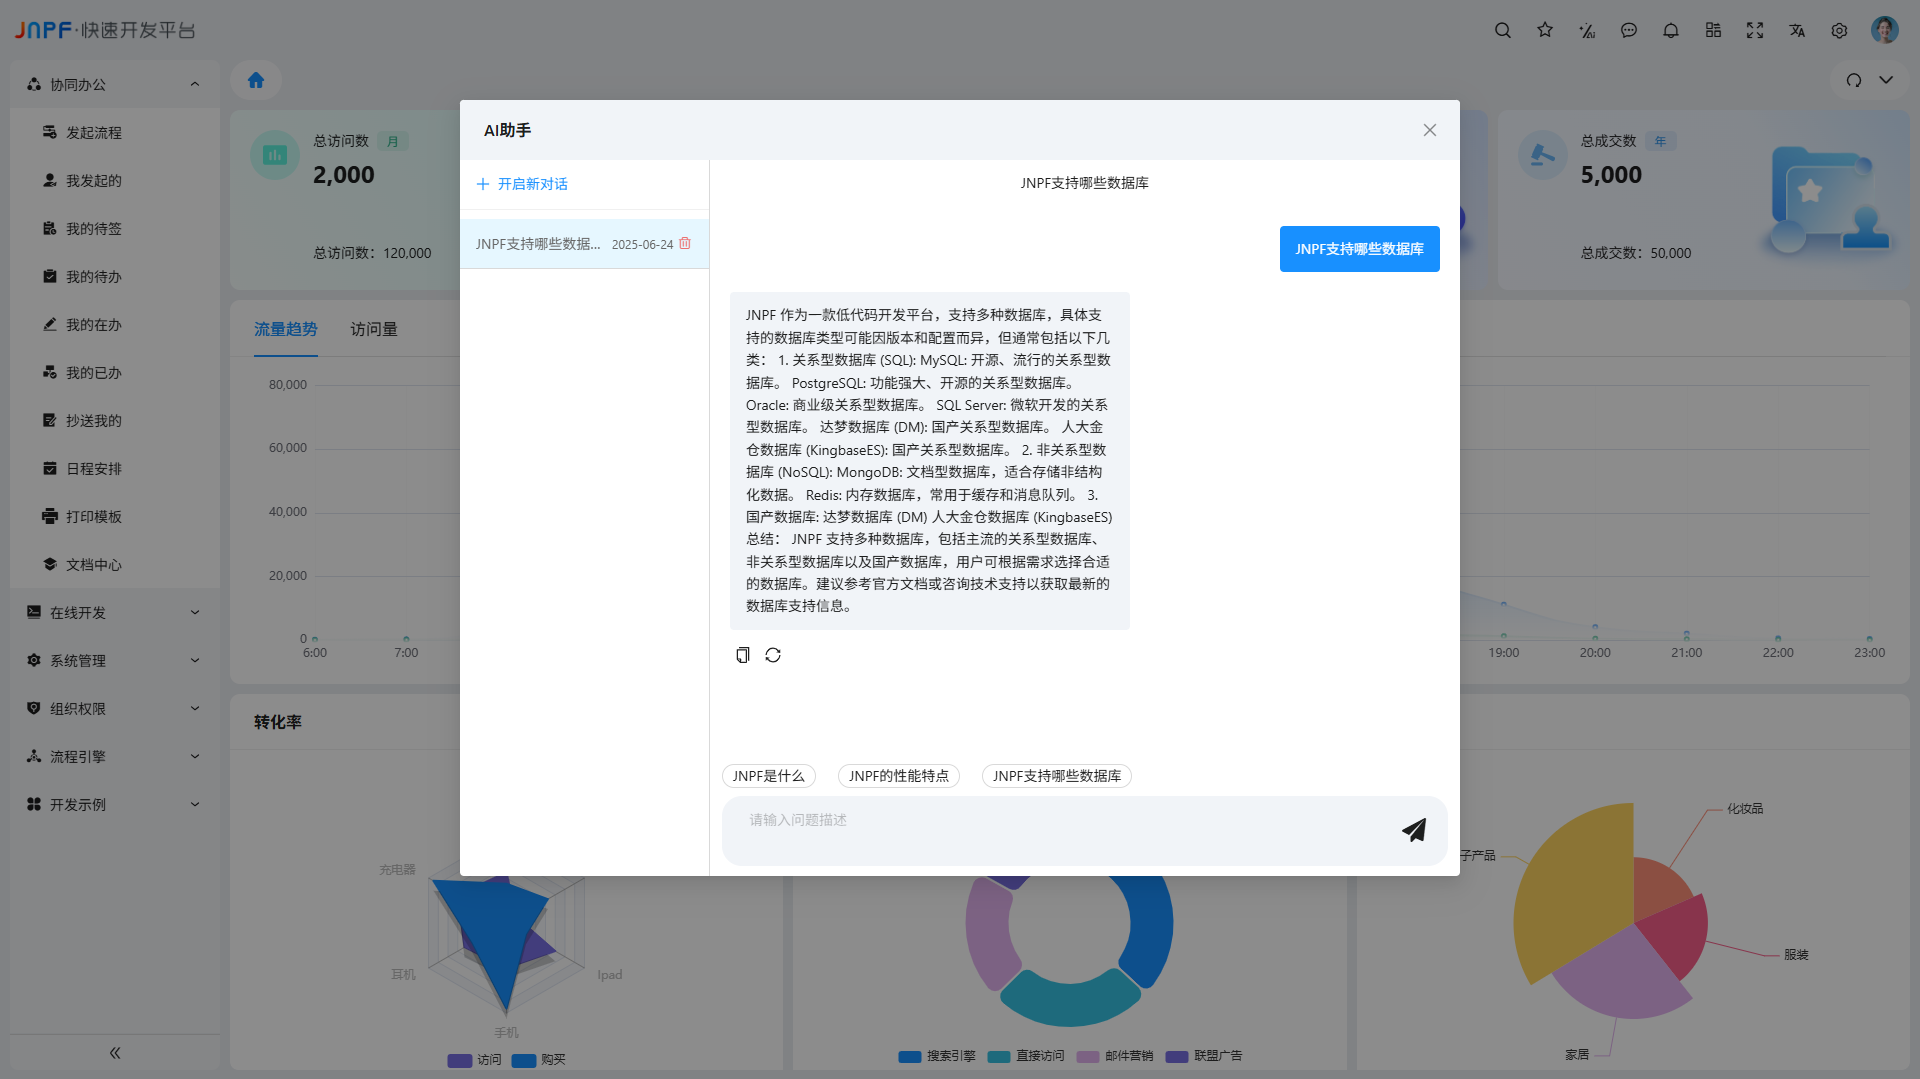Open language translation icon
The image size is (1920, 1079).
point(1797,30)
